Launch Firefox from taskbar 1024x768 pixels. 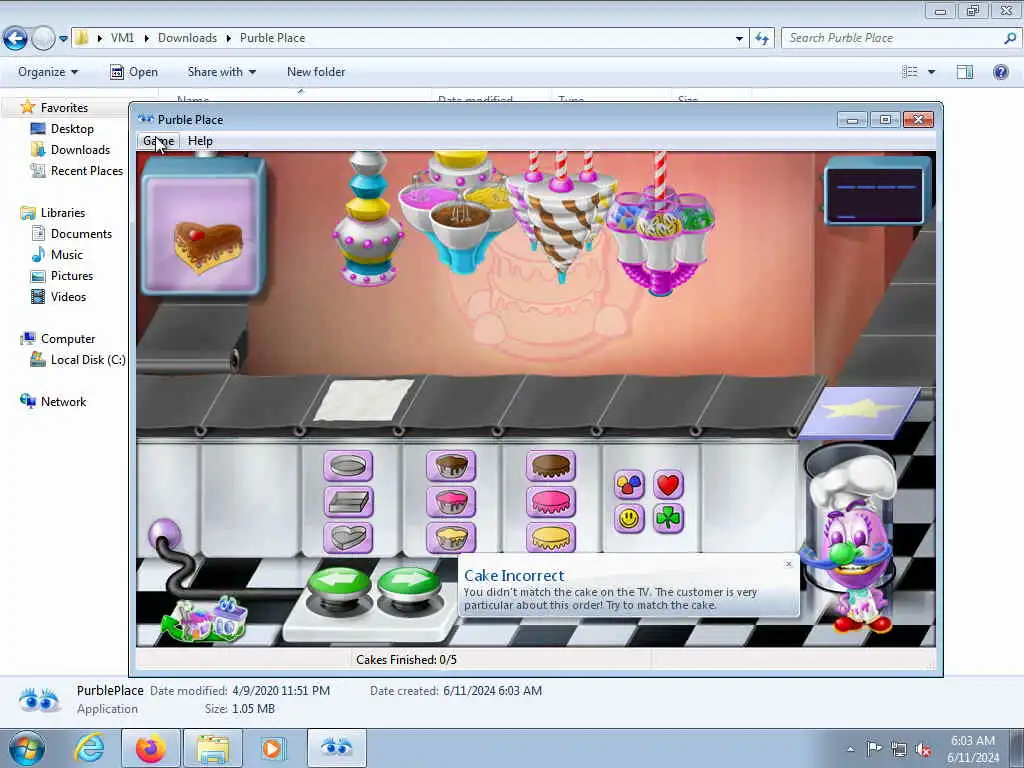pyautogui.click(x=151, y=748)
